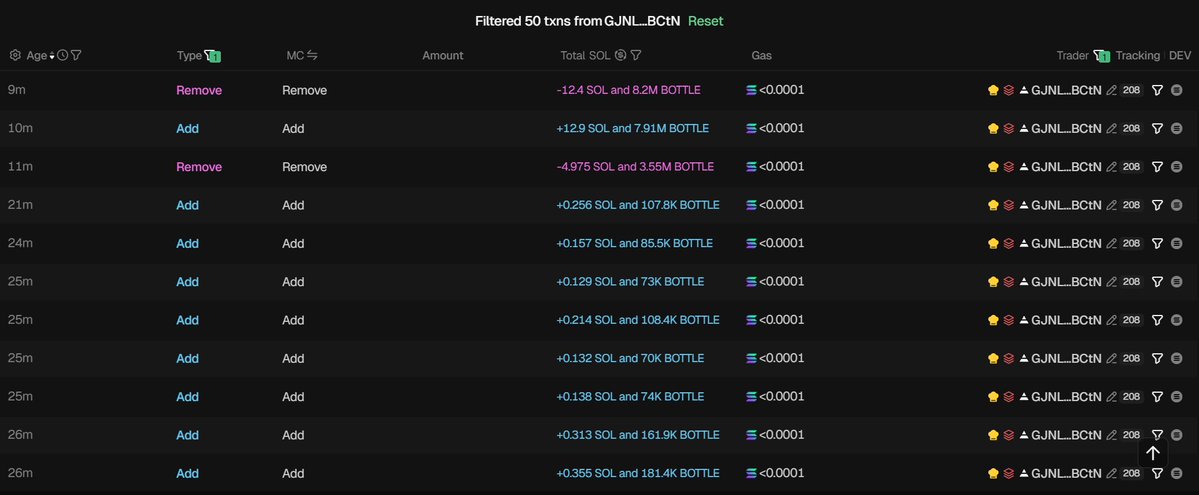Select '+0.157 SOL and 85.5K BOTTLE' value
This screenshot has height=495, width=1199.
coord(635,243)
